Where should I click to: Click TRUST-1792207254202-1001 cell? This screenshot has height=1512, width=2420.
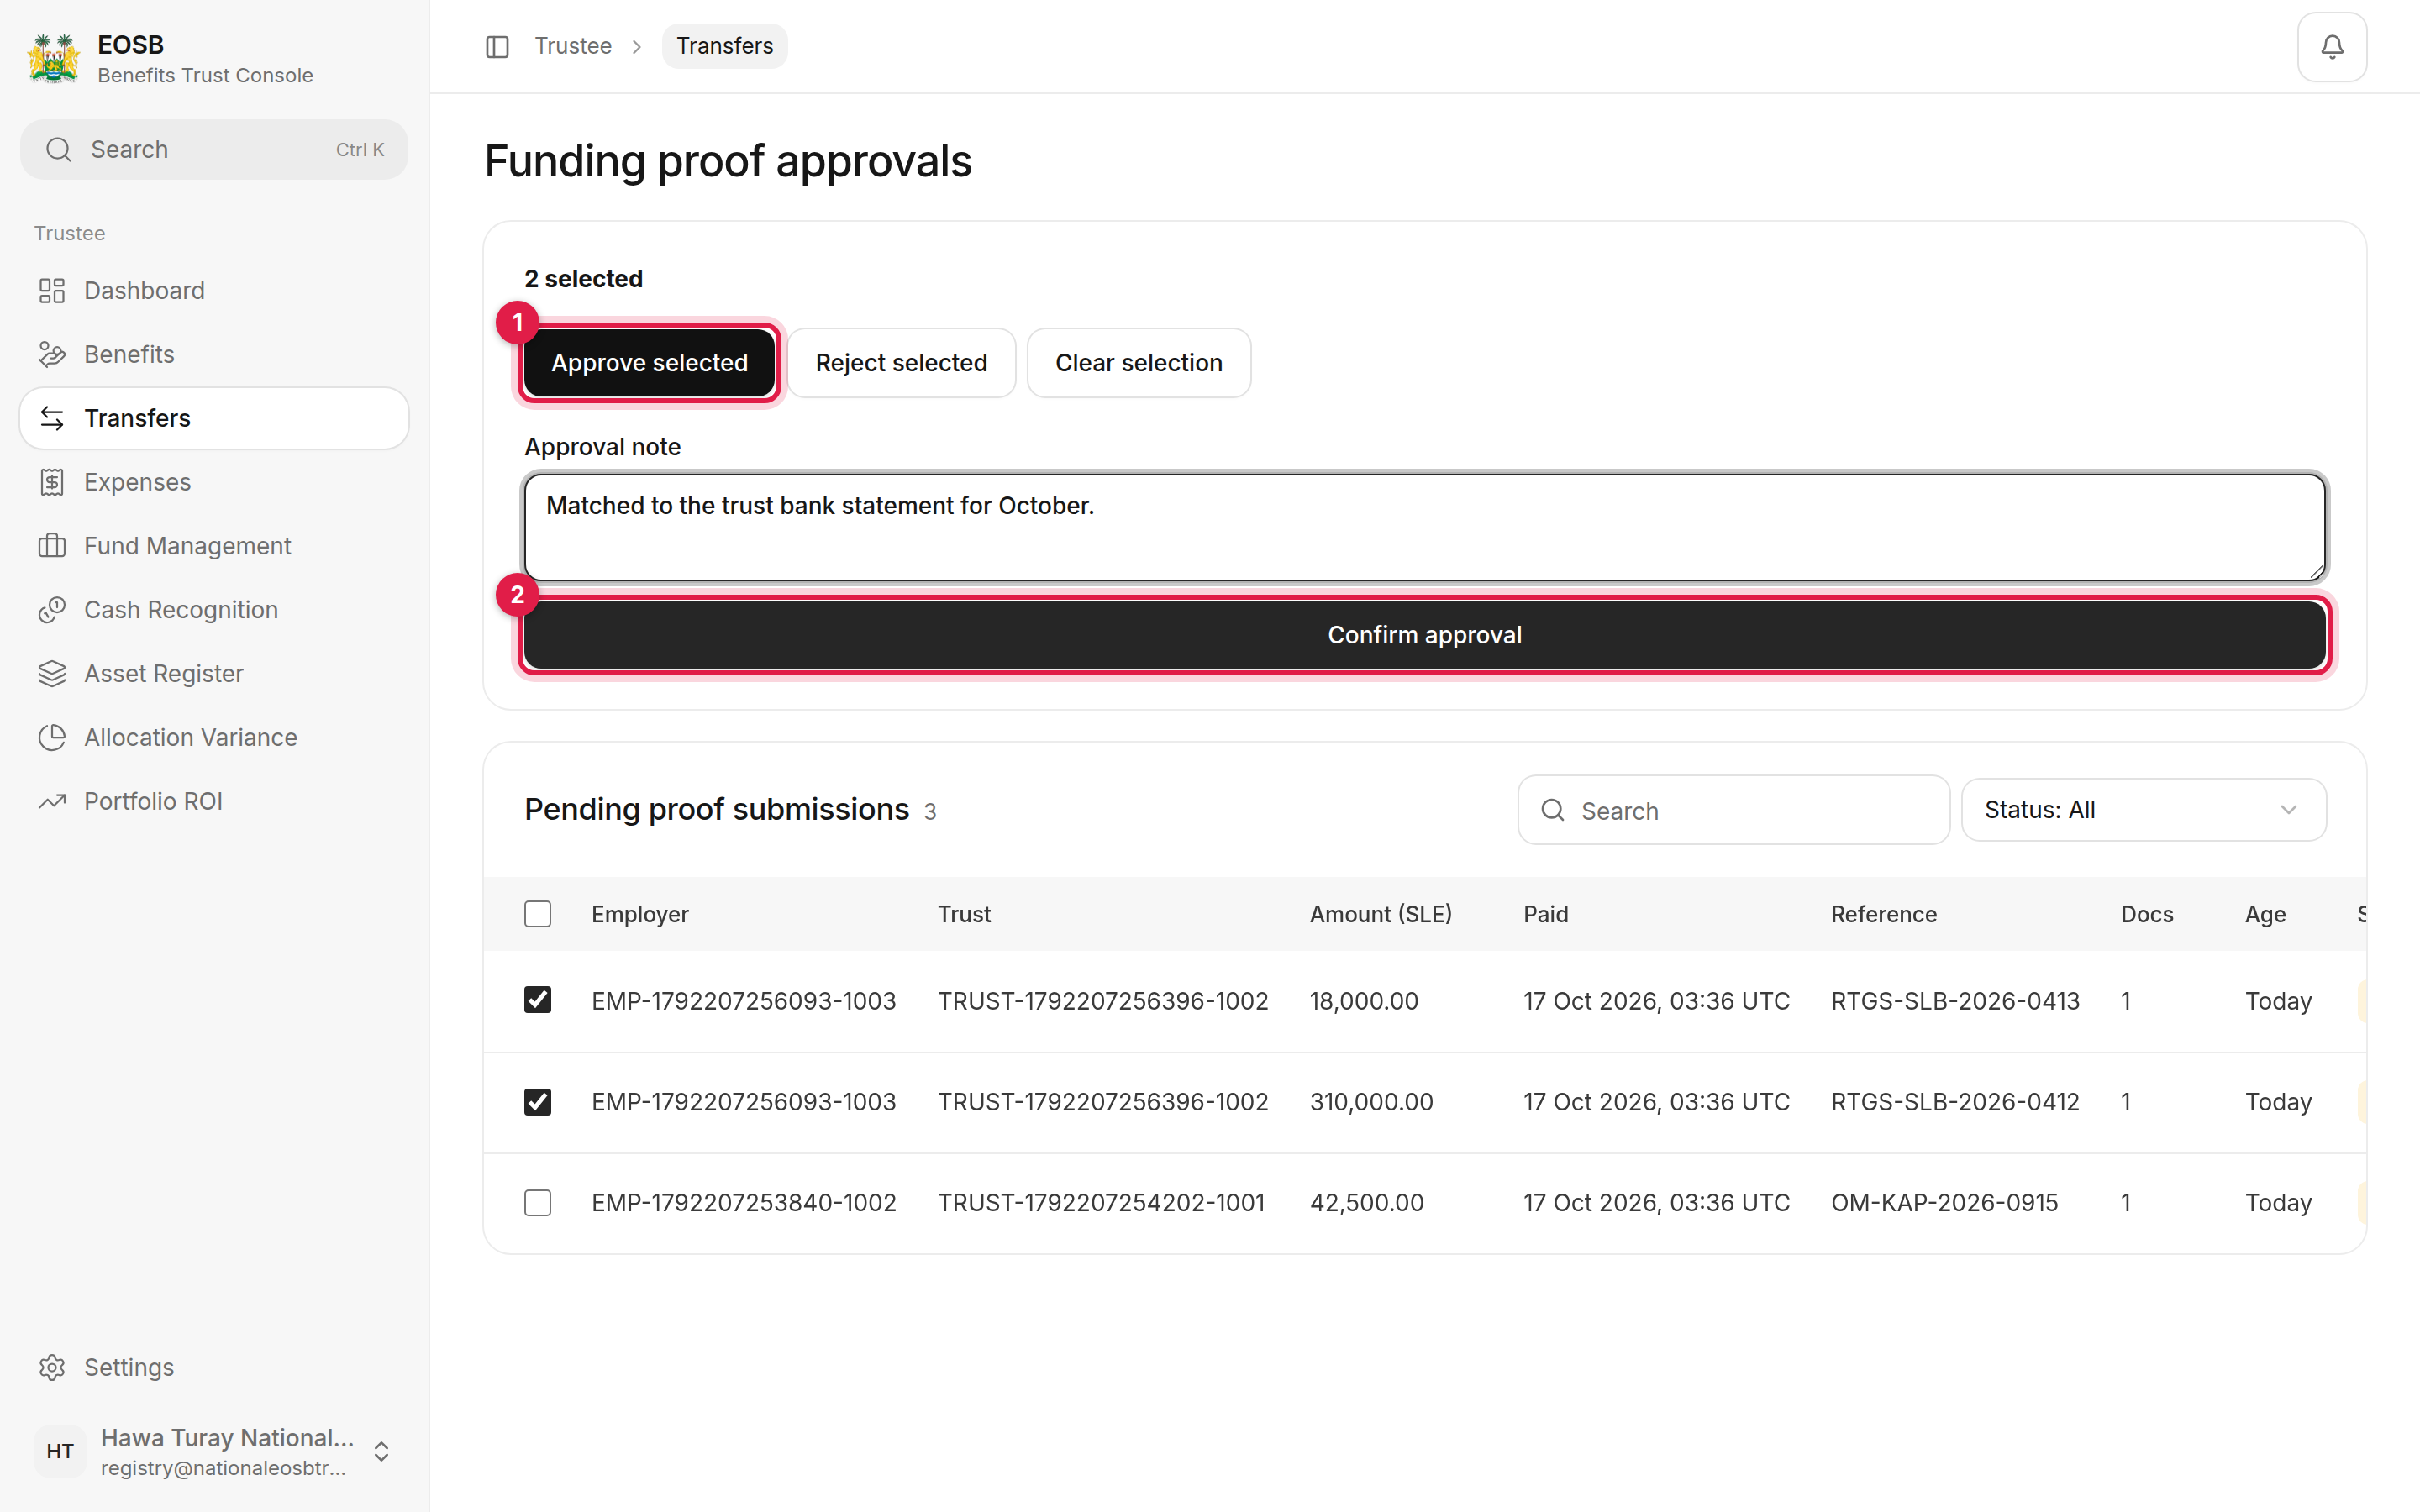(1101, 1202)
